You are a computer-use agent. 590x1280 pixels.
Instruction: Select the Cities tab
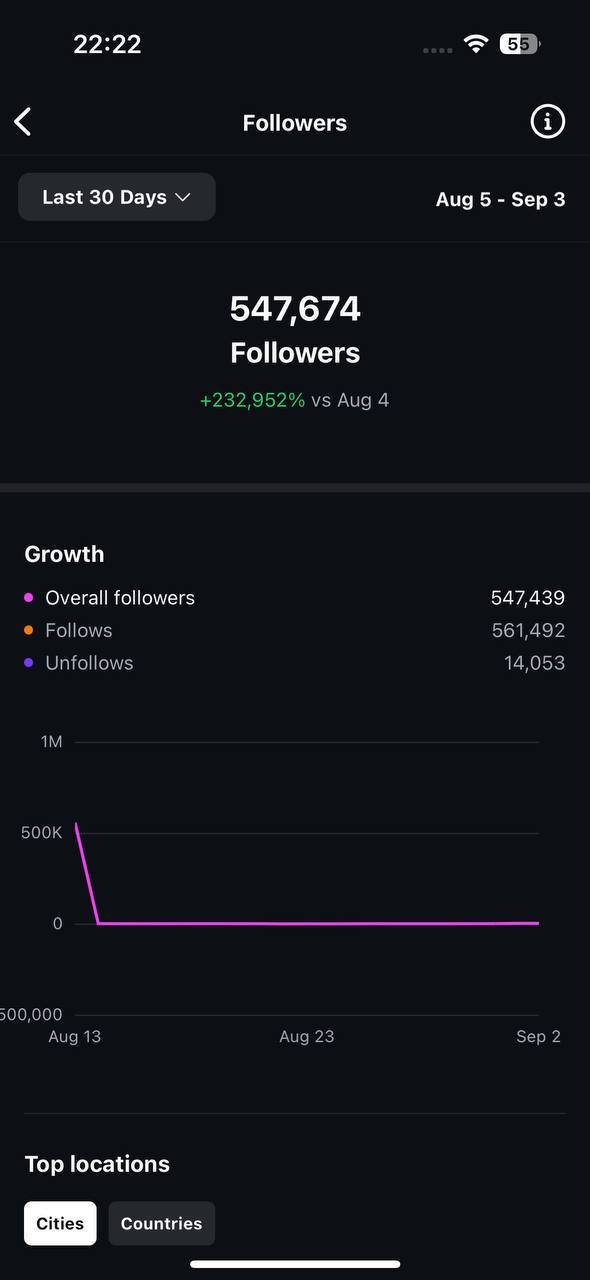click(x=60, y=1223)
